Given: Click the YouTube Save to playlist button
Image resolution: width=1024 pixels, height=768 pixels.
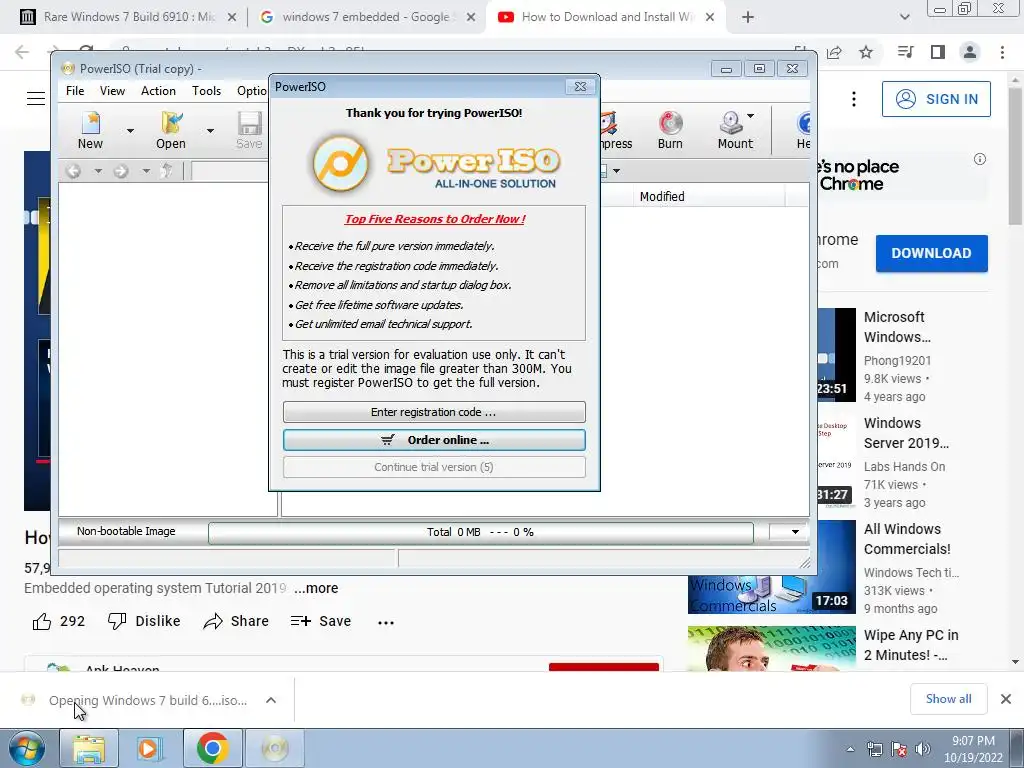Looking at the screenshot, I should (321, 621).
